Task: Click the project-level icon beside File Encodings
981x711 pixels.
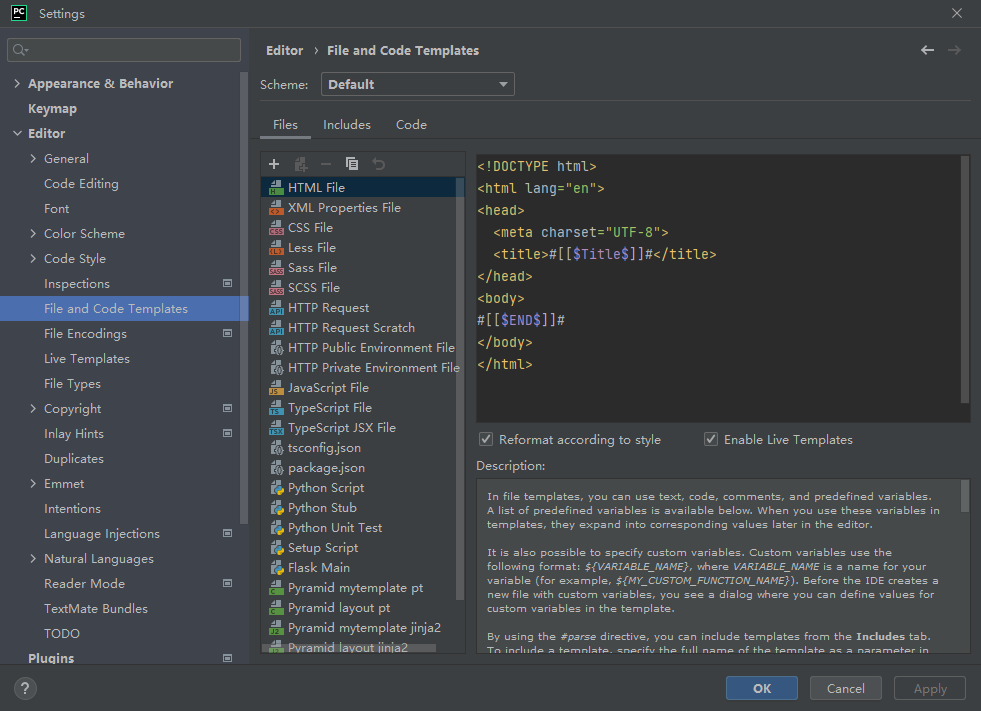Action: (227, 334)
